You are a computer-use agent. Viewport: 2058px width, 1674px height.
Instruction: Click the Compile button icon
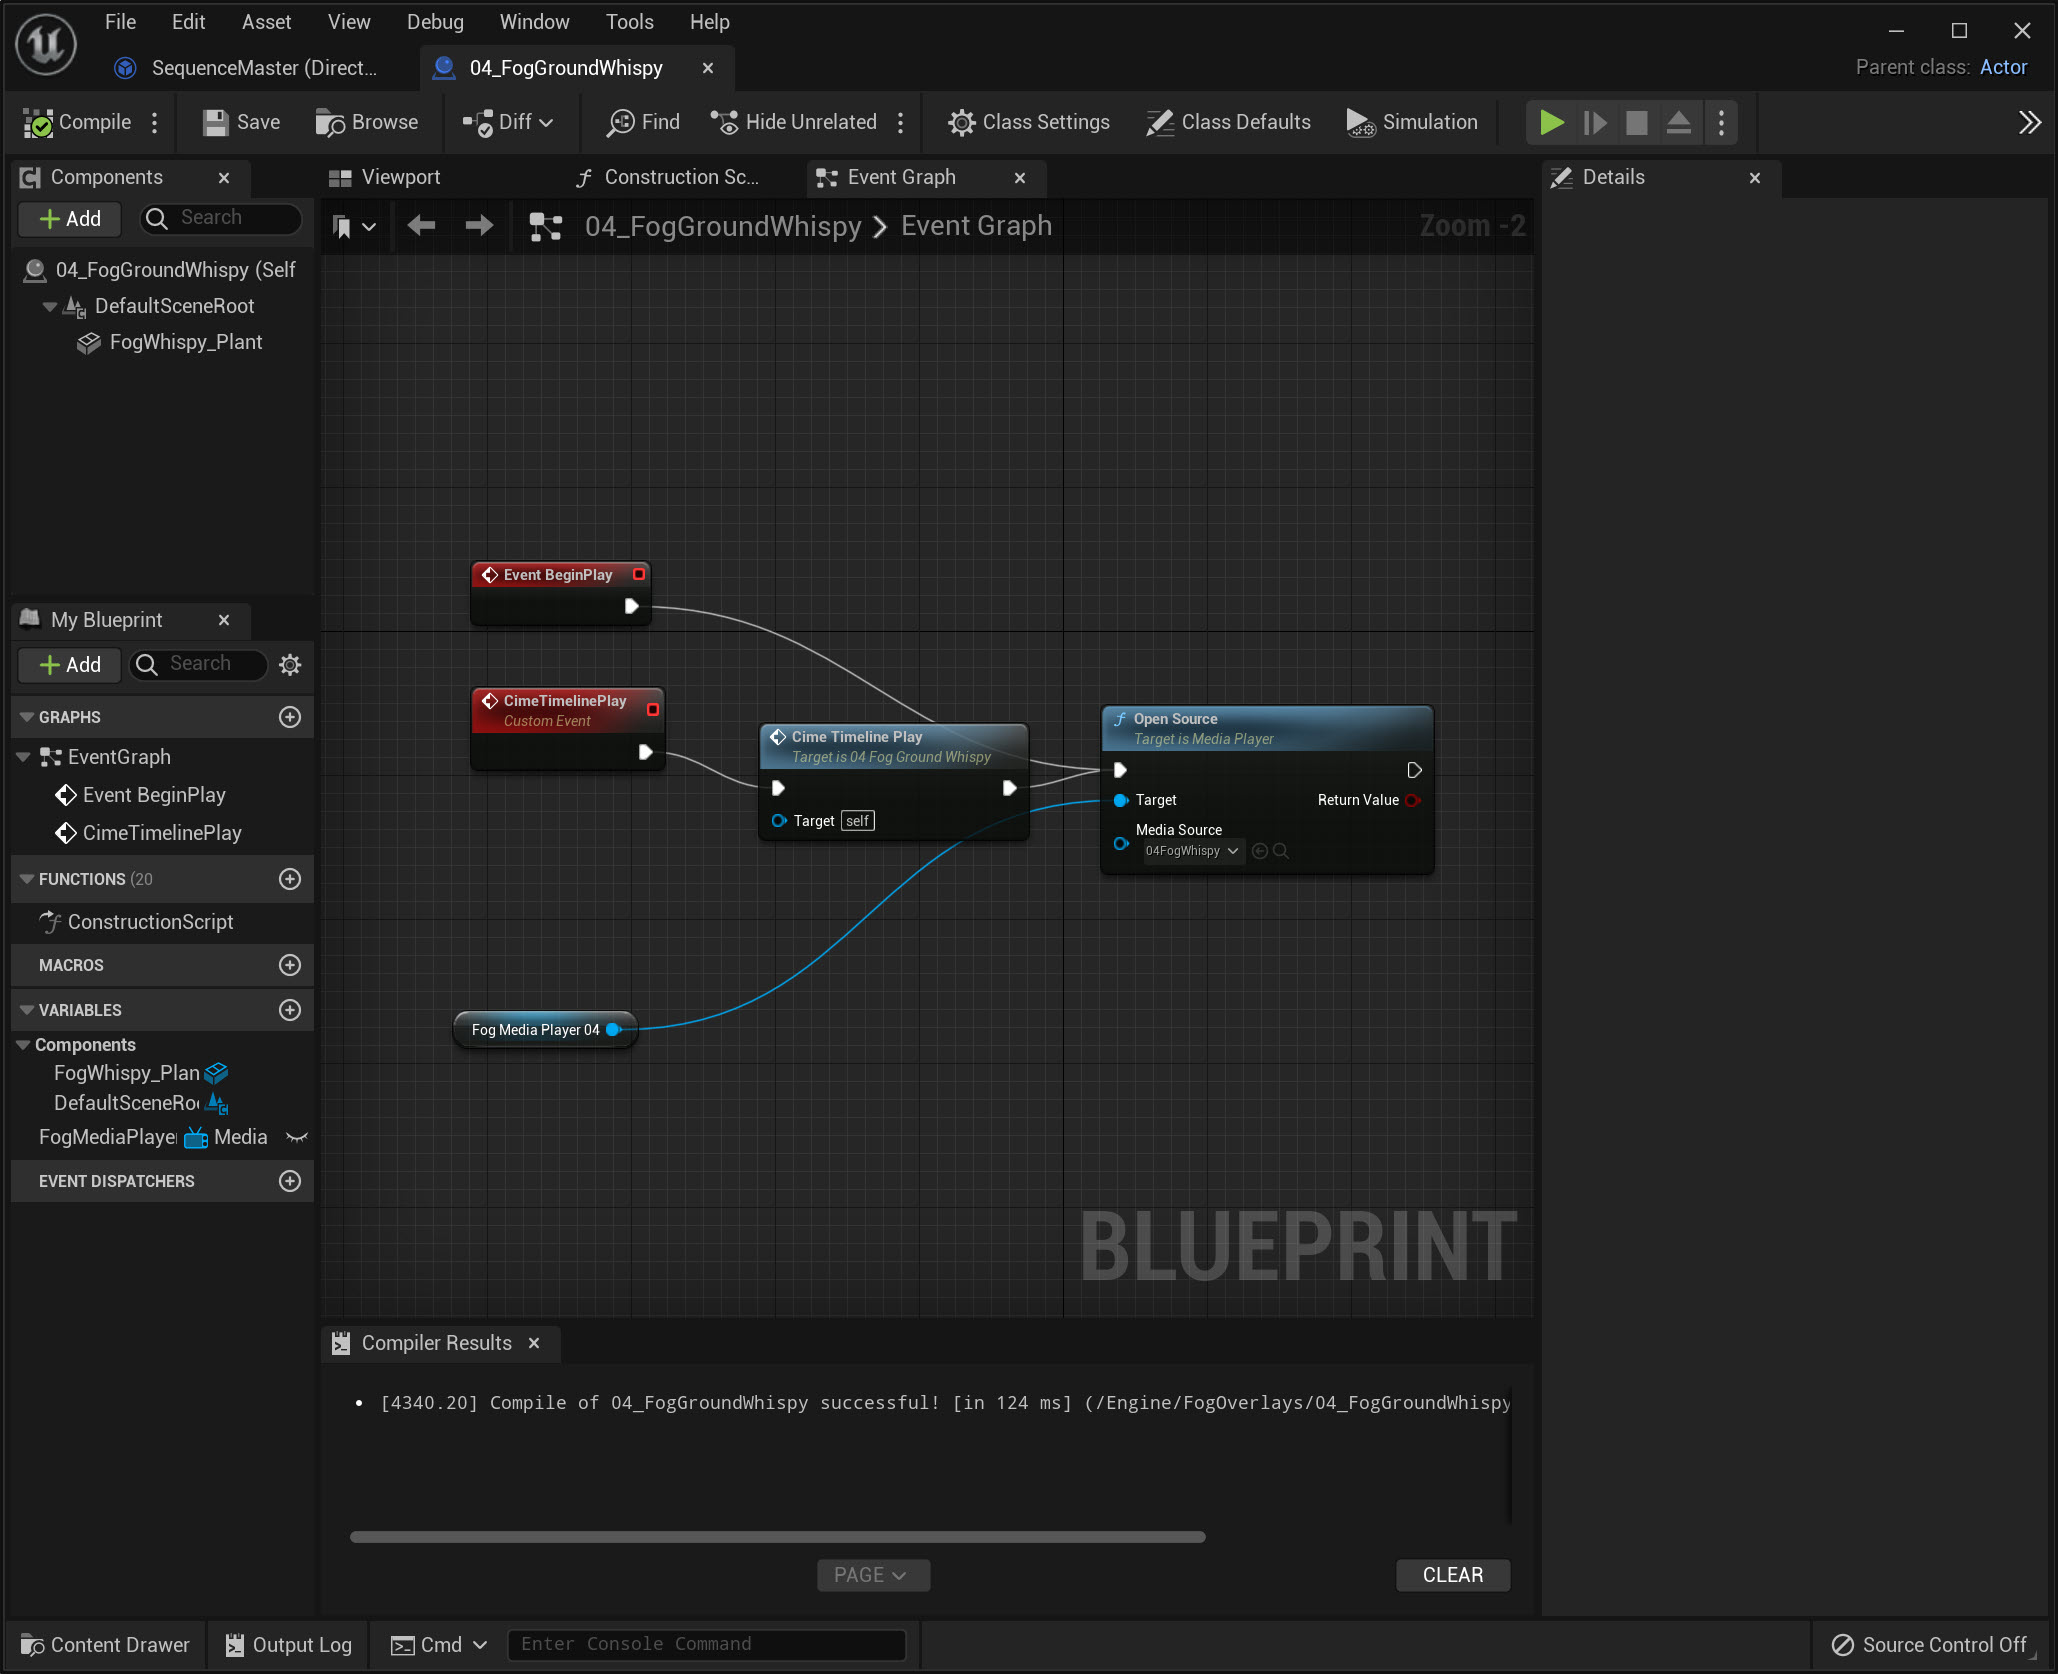click(39, 122)
